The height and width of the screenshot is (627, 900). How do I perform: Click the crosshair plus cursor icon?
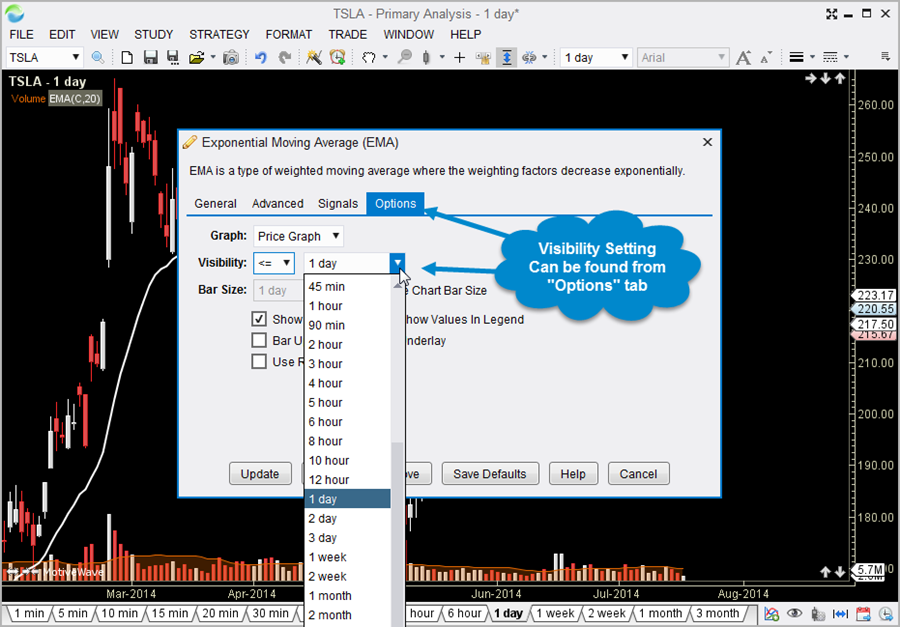click(459, 57)
